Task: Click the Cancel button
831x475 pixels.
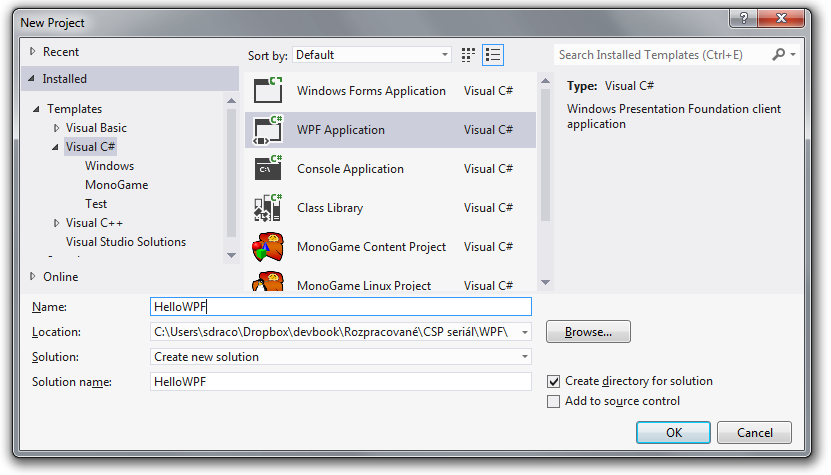Action: [x=754, y=433]
